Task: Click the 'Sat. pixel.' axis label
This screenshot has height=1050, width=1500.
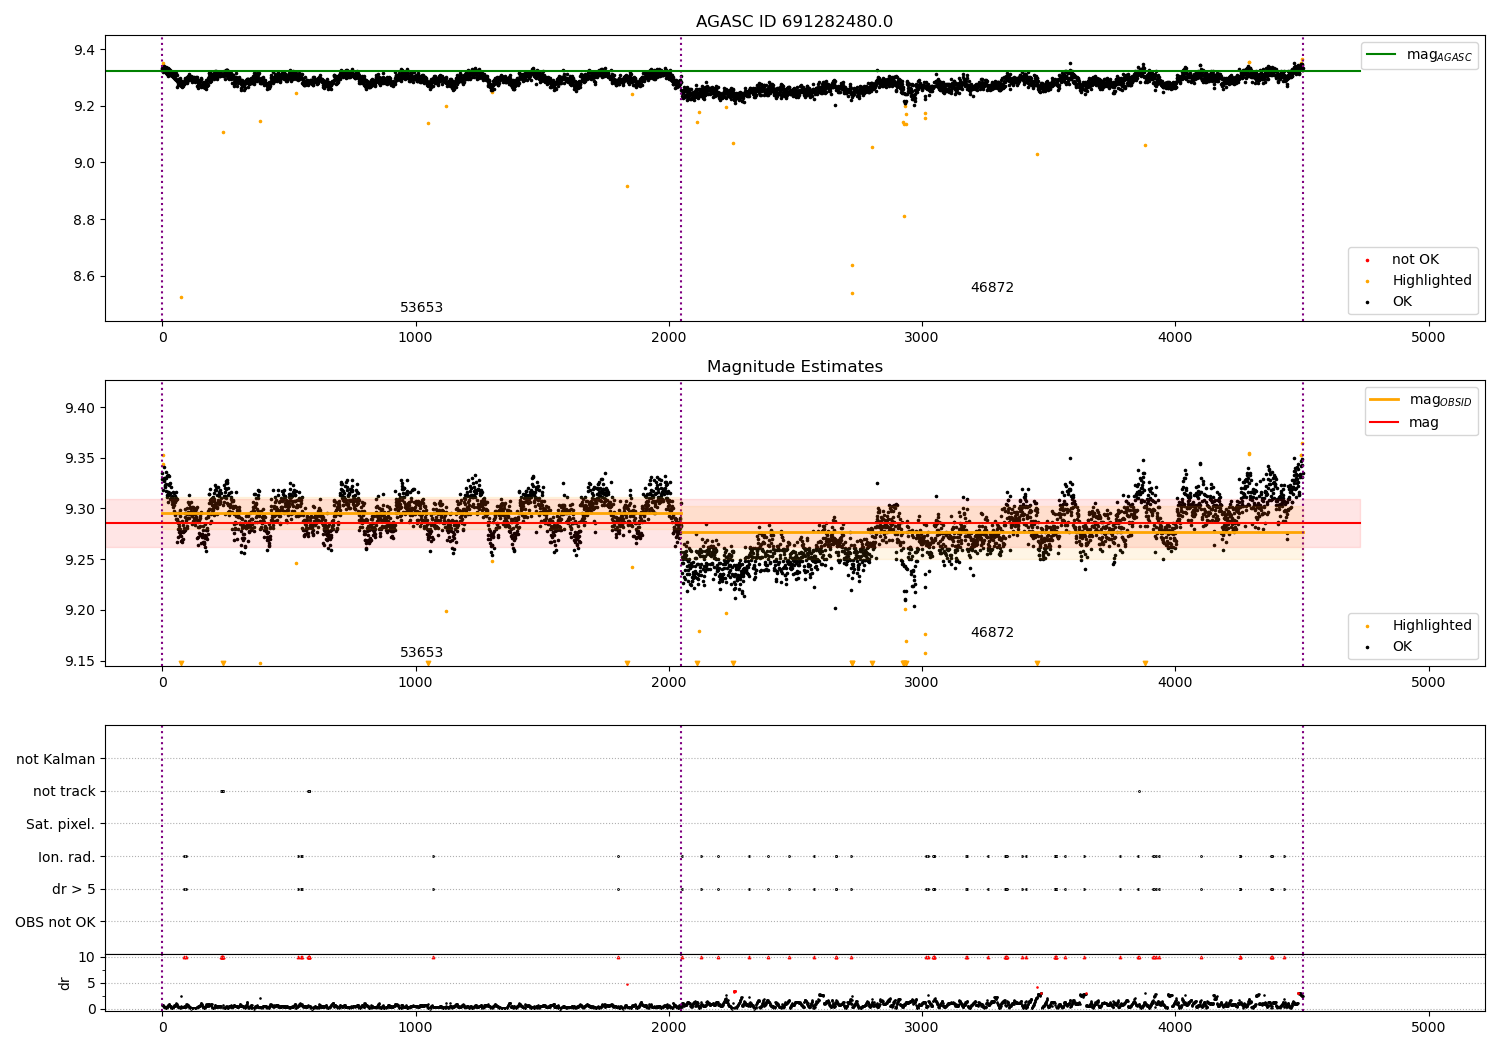Action: click(61, 824)
